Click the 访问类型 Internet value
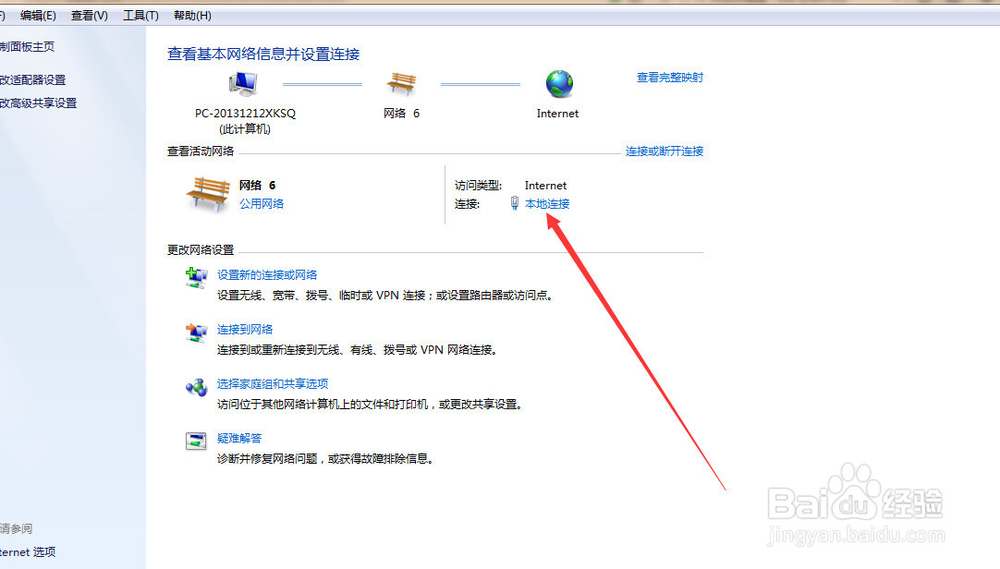 (545, 186)
